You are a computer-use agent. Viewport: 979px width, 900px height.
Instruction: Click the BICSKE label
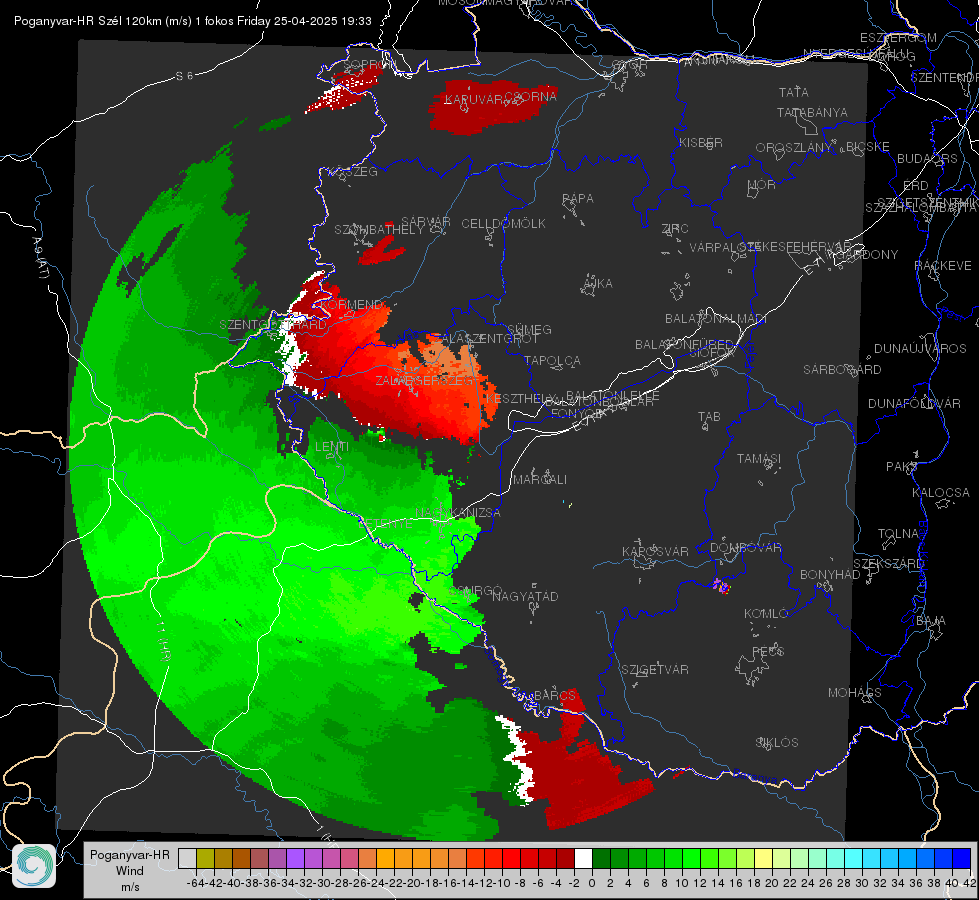tap(867, 146)
